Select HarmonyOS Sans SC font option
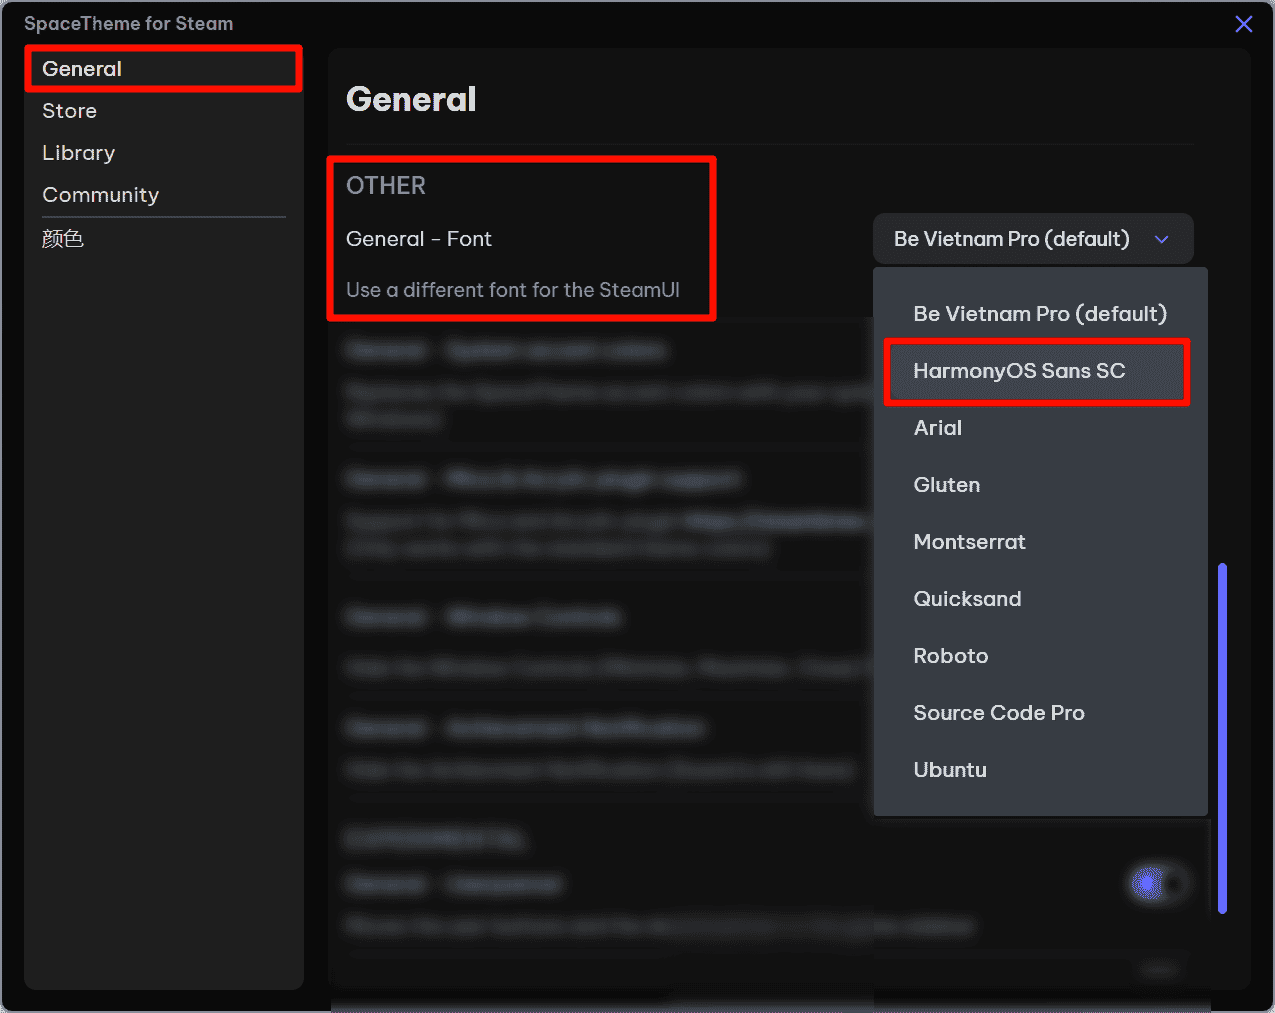The image size is (1275, 1013). coord(1019,371)
